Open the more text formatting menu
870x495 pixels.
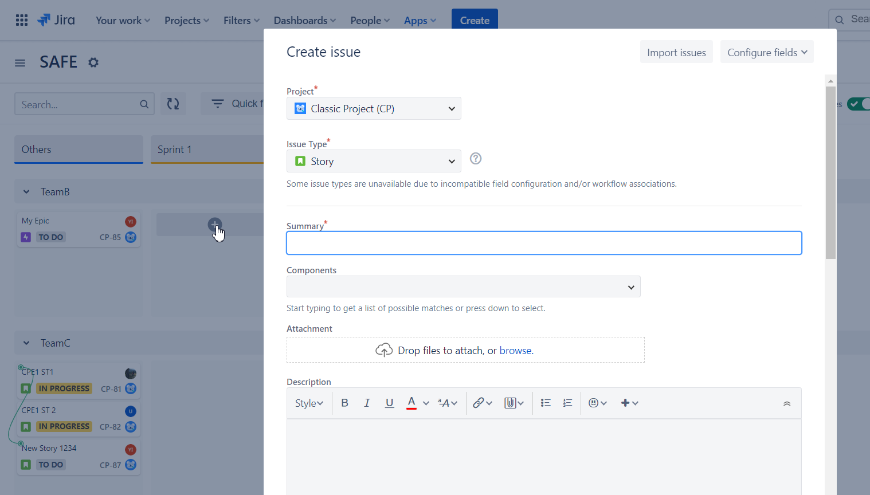(x=447, y=403)
